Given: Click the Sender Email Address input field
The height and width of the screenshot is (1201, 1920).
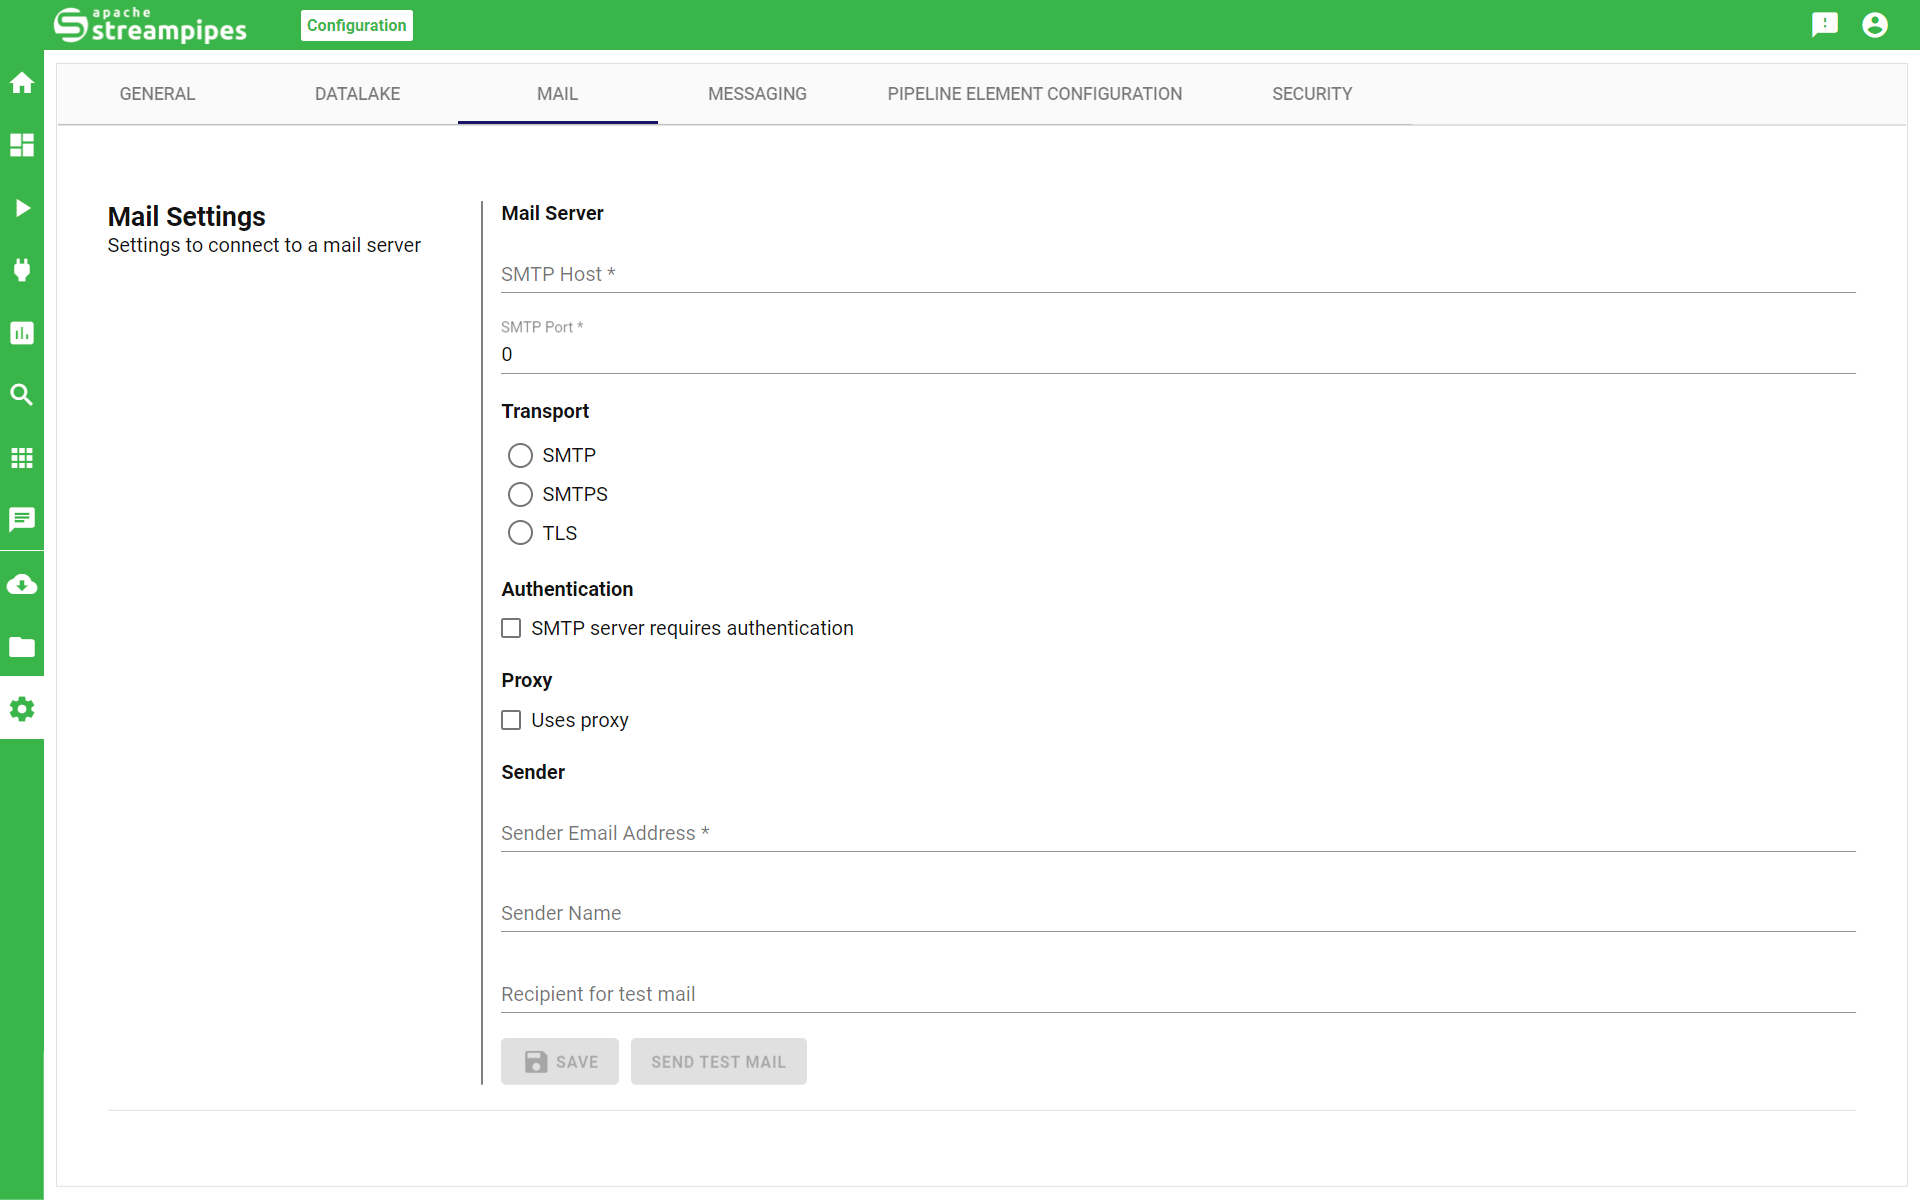Looking at the screenshot, I should [1179, 833].
